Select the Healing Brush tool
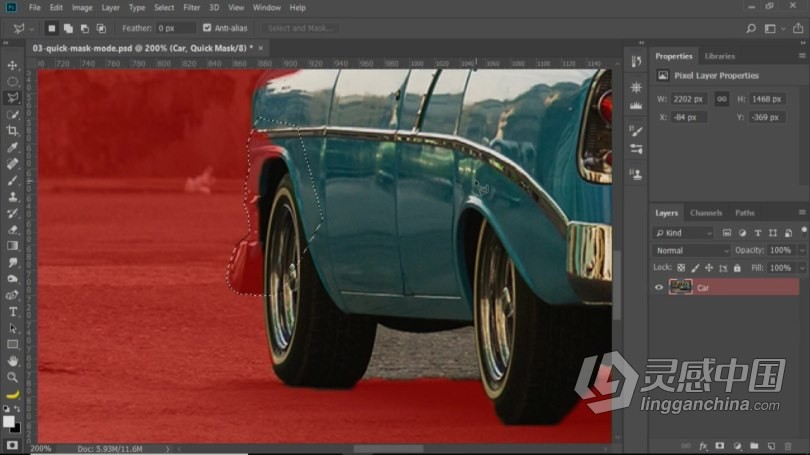This screenshot has width=810, height=455. (x=12, y=164)
